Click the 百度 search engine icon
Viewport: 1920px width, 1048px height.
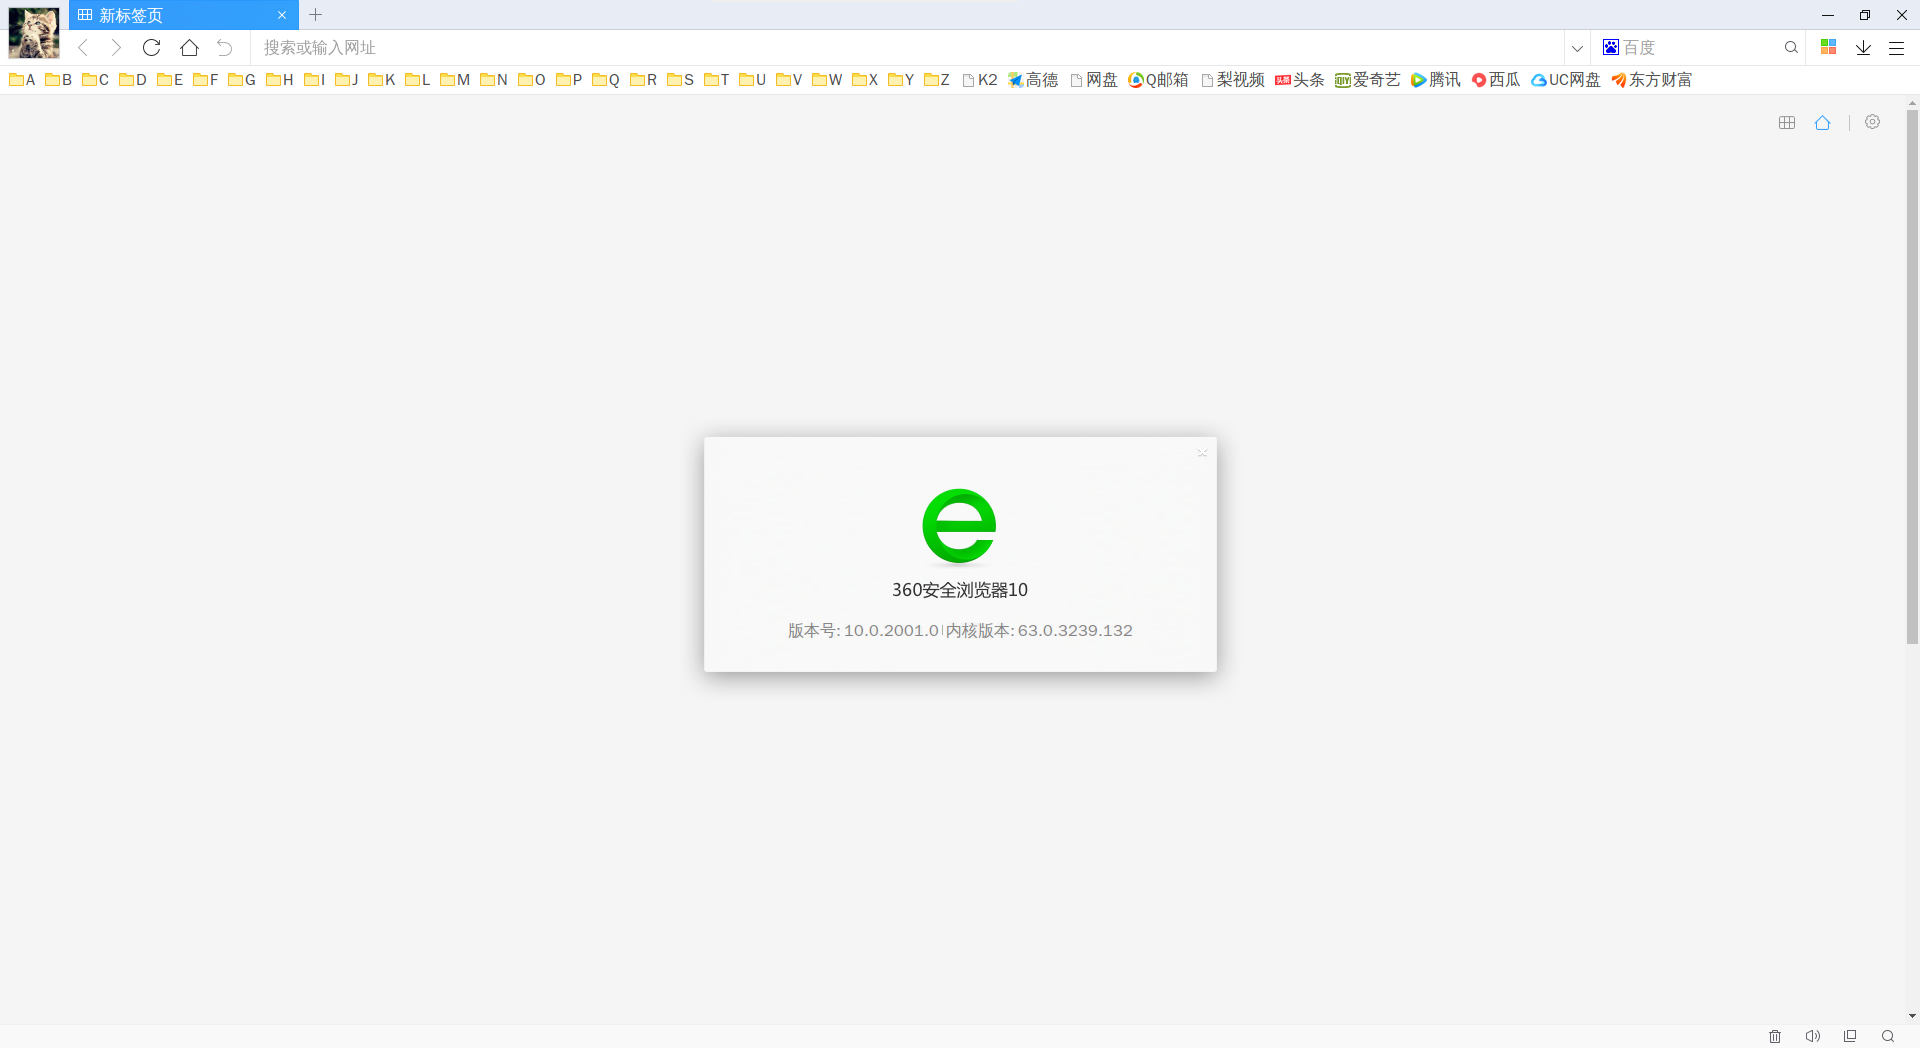click(1610, 47)
